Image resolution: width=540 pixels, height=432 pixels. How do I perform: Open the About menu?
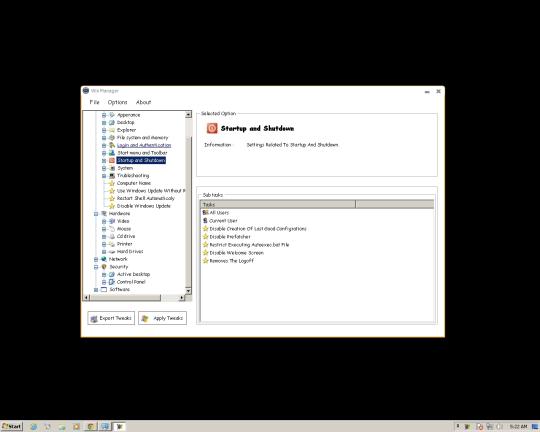(143, 102)
